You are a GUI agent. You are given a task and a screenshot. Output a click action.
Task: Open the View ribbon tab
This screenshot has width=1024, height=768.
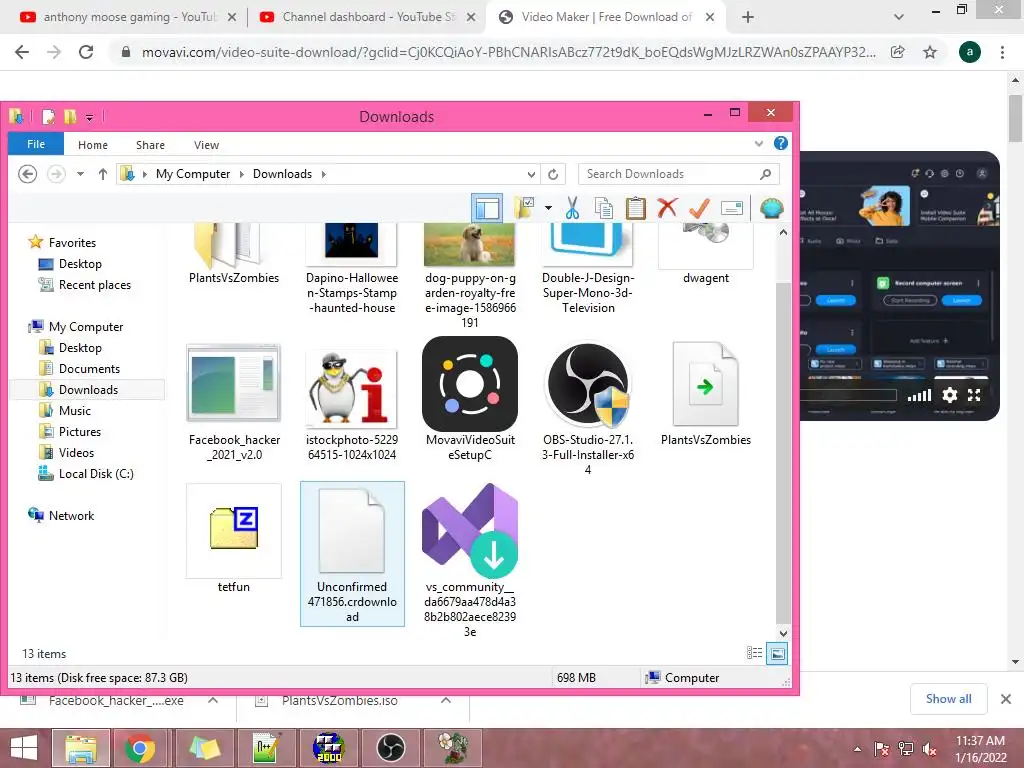coord(206,145)
